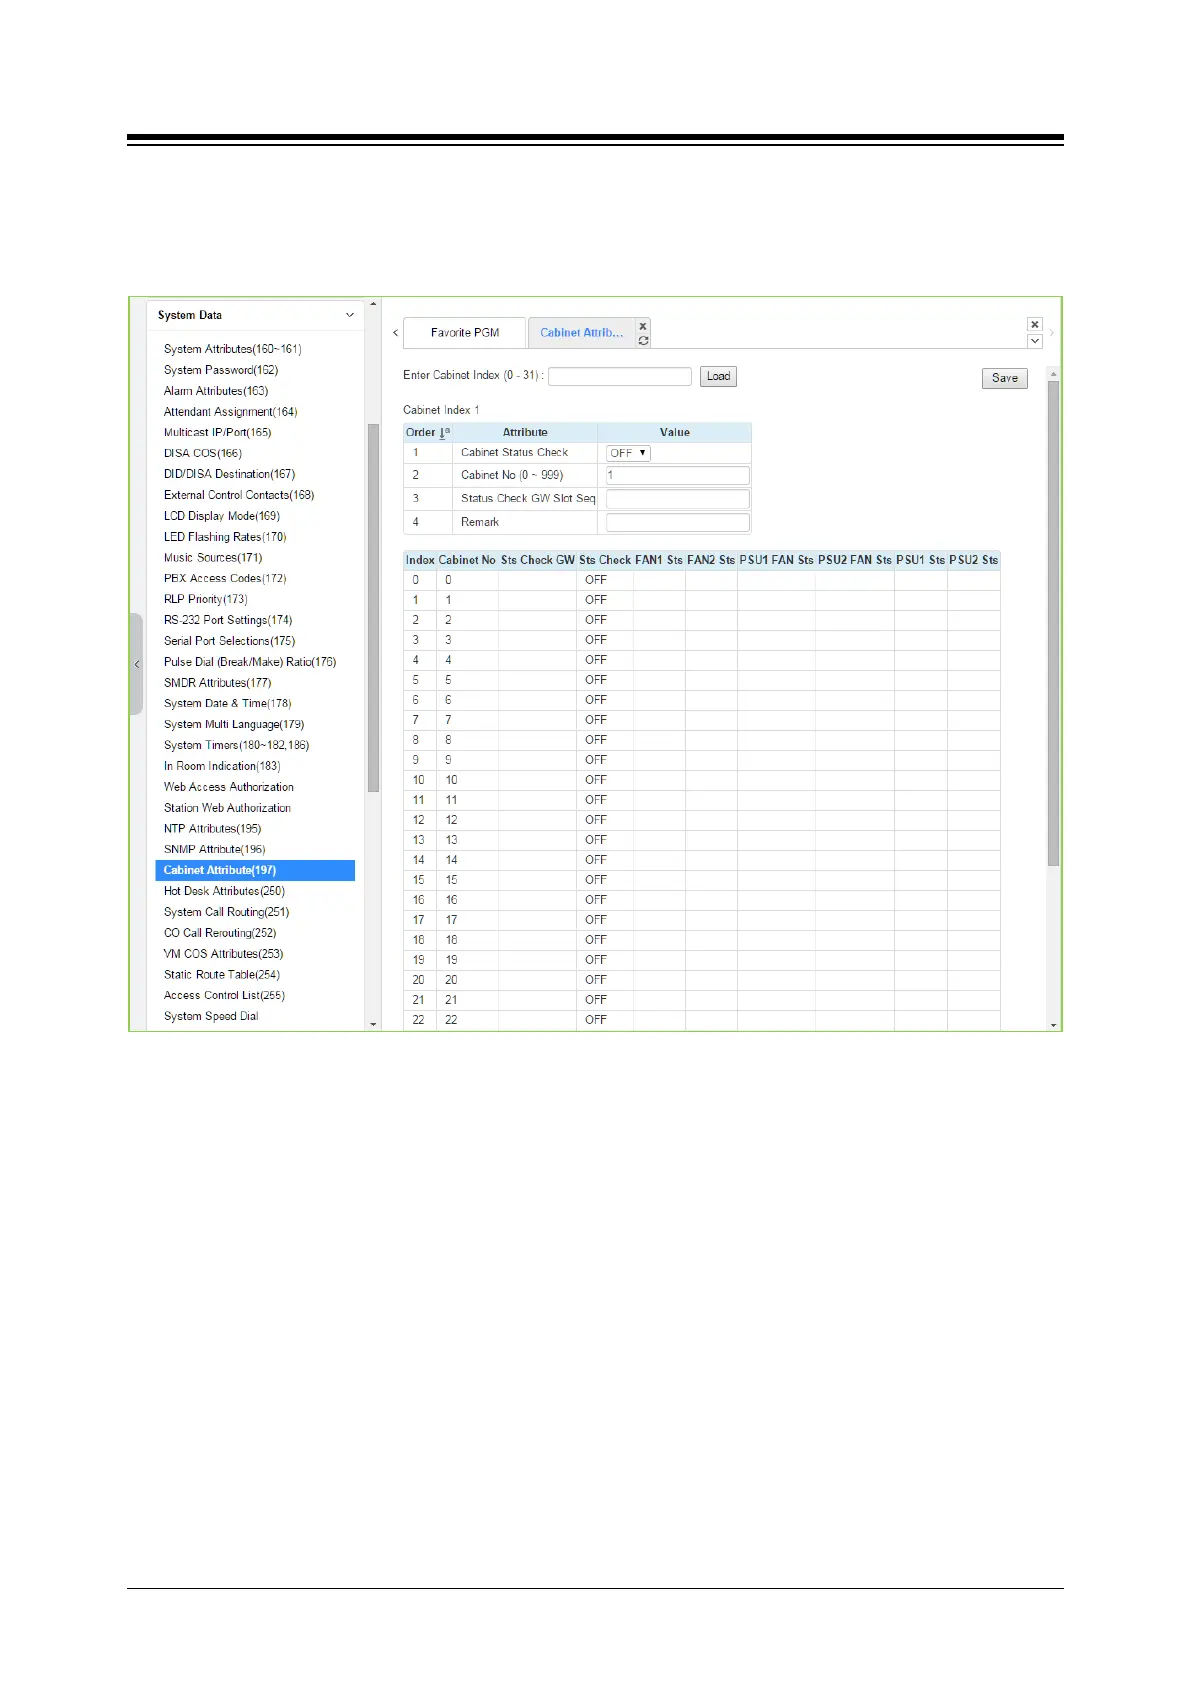1191x1684 pixels.
Task: Select the Cabinet Attrib... tab
Action: coord(581,333)
